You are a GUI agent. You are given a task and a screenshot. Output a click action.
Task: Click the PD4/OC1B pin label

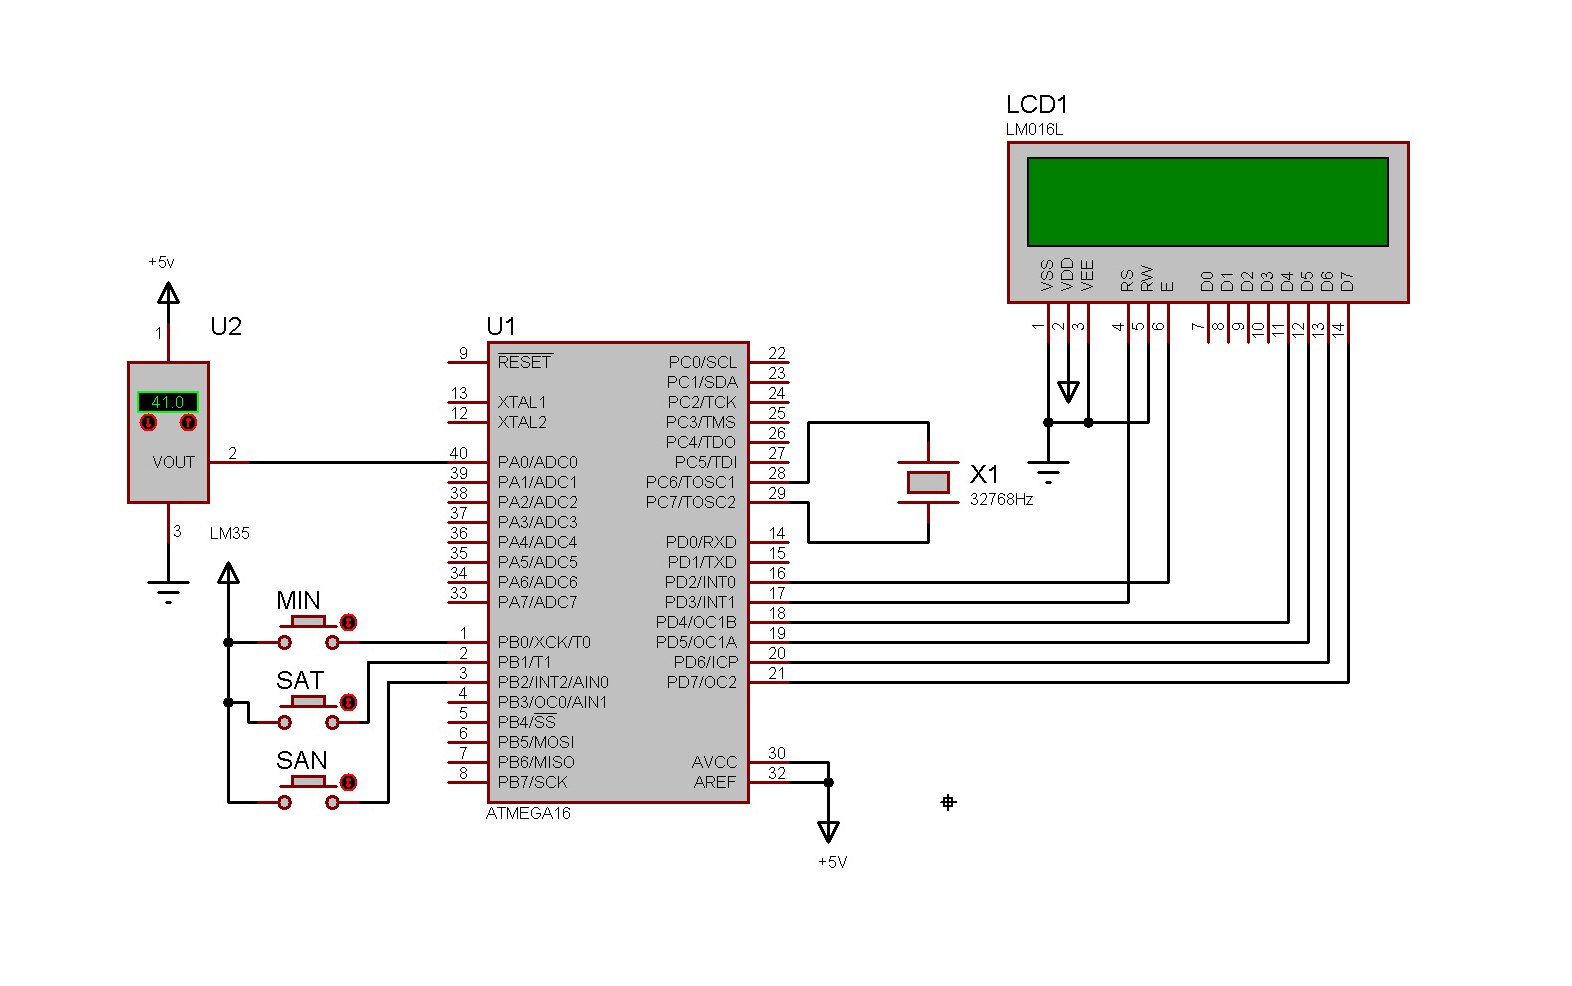[x=696, y=622]
